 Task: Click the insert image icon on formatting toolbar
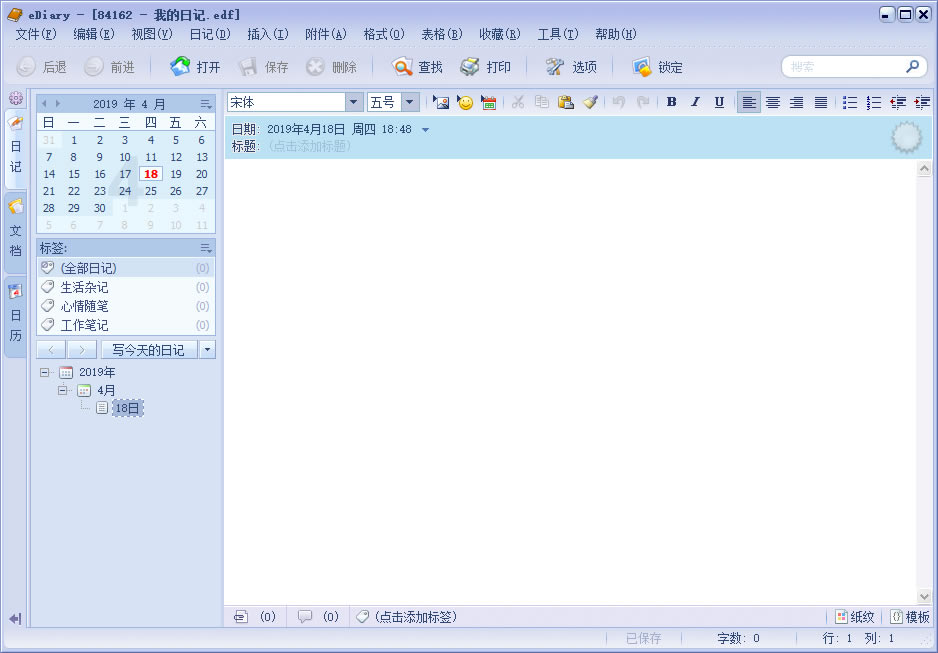click(441, 101)
